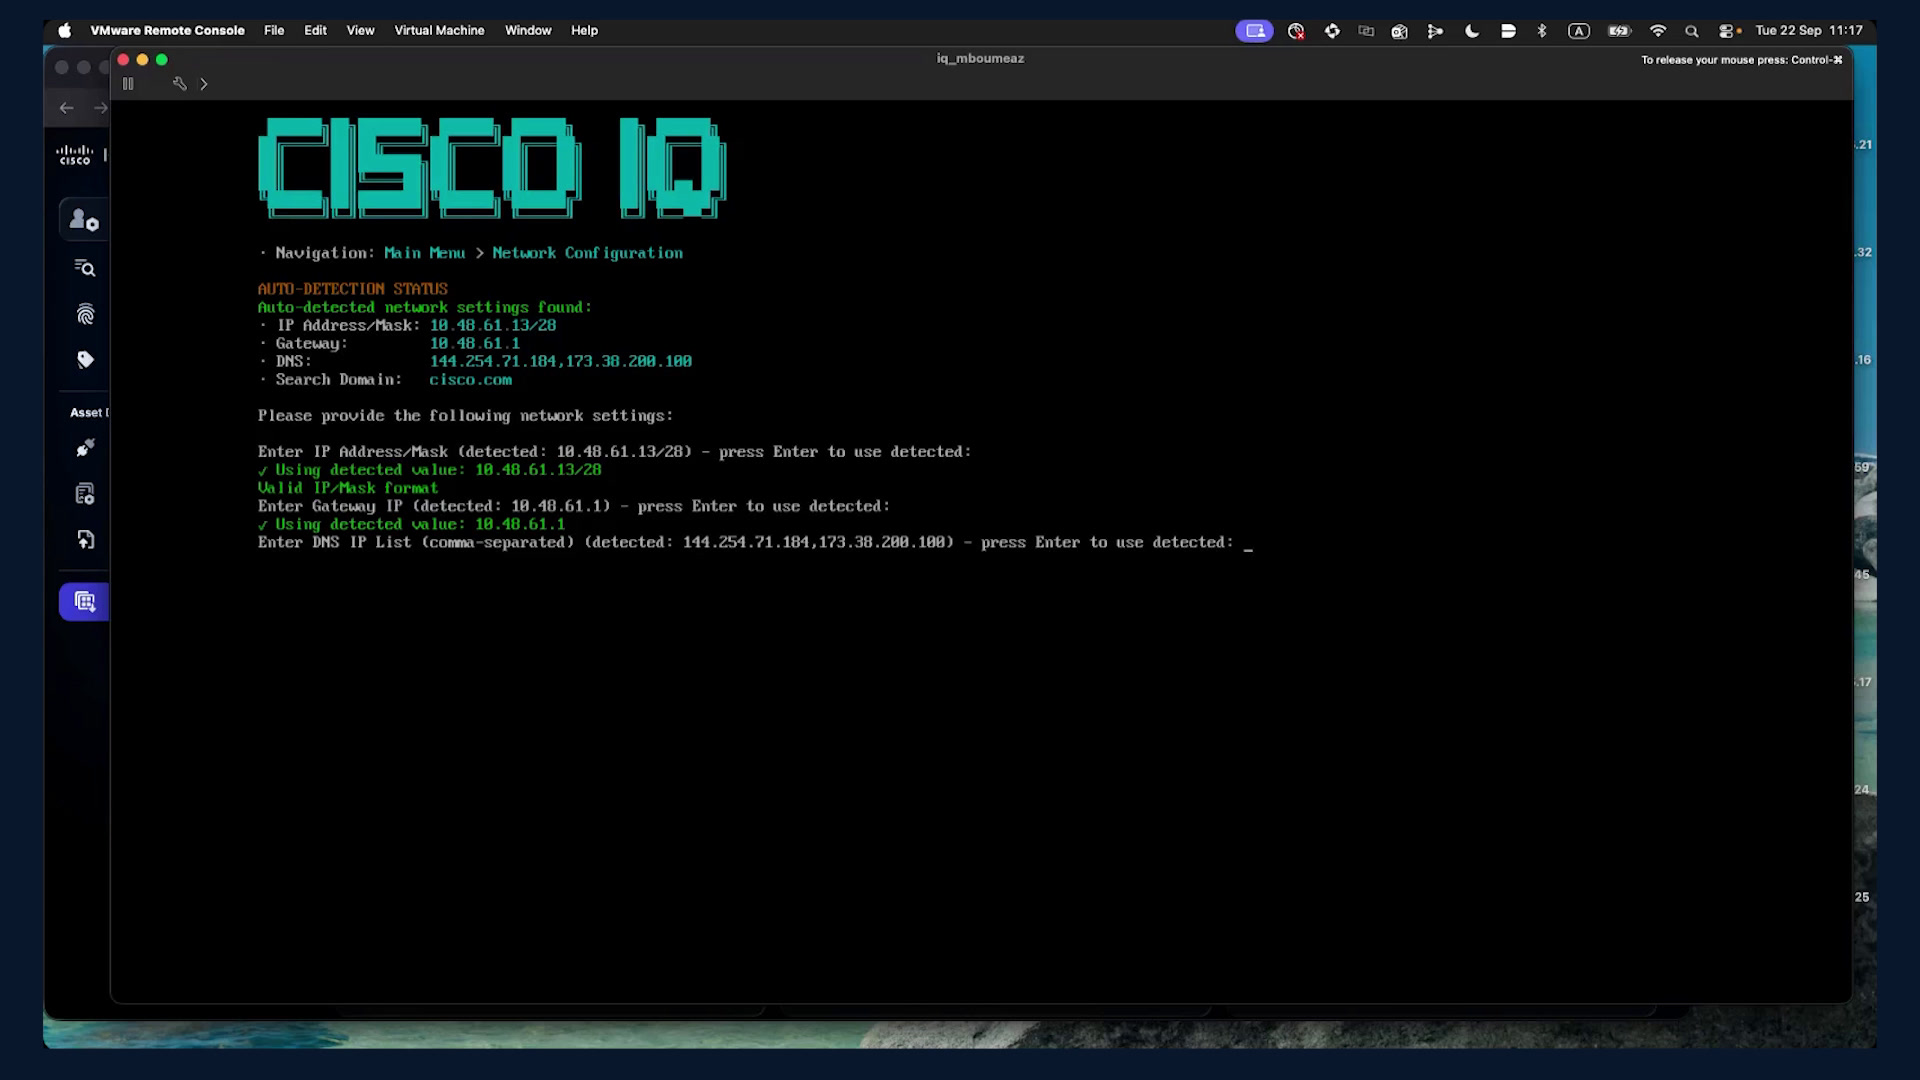The height and width of the screenshot is (1080, 1920).
Task: Click the screen sharing menu bar icon
Action: (x=1254, y=31)
